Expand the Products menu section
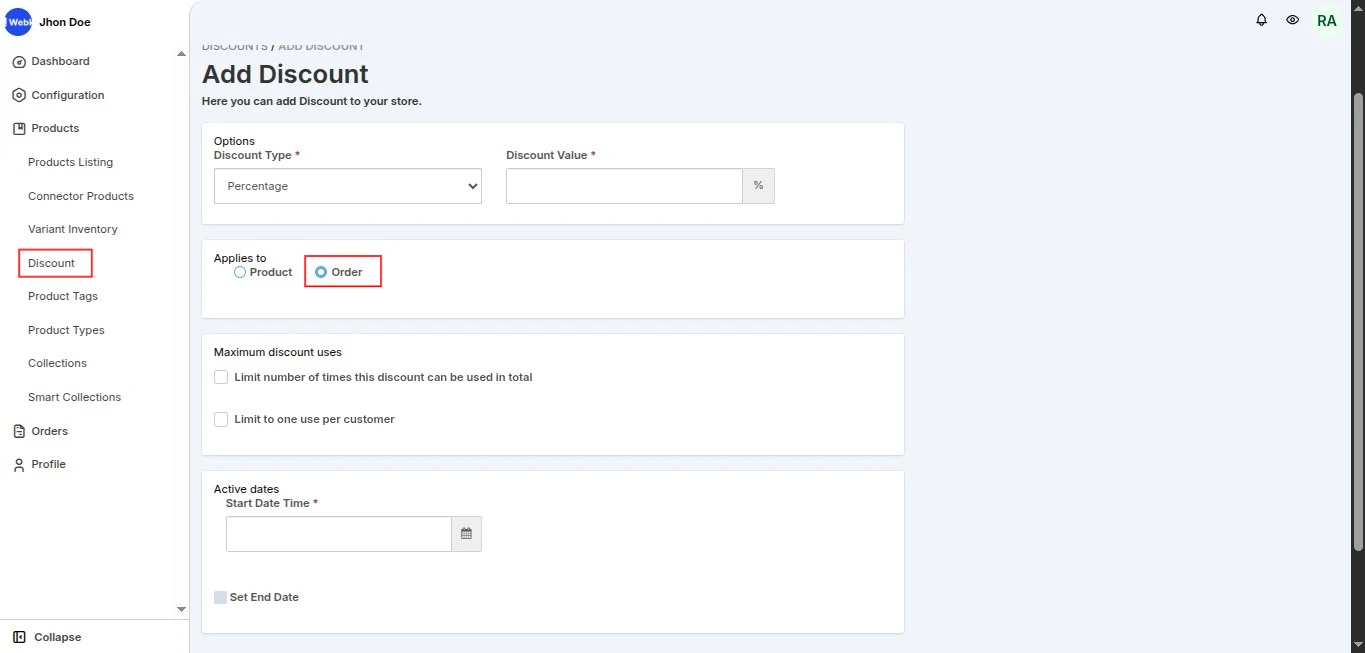1365x653 pixels. pos(55,128)
